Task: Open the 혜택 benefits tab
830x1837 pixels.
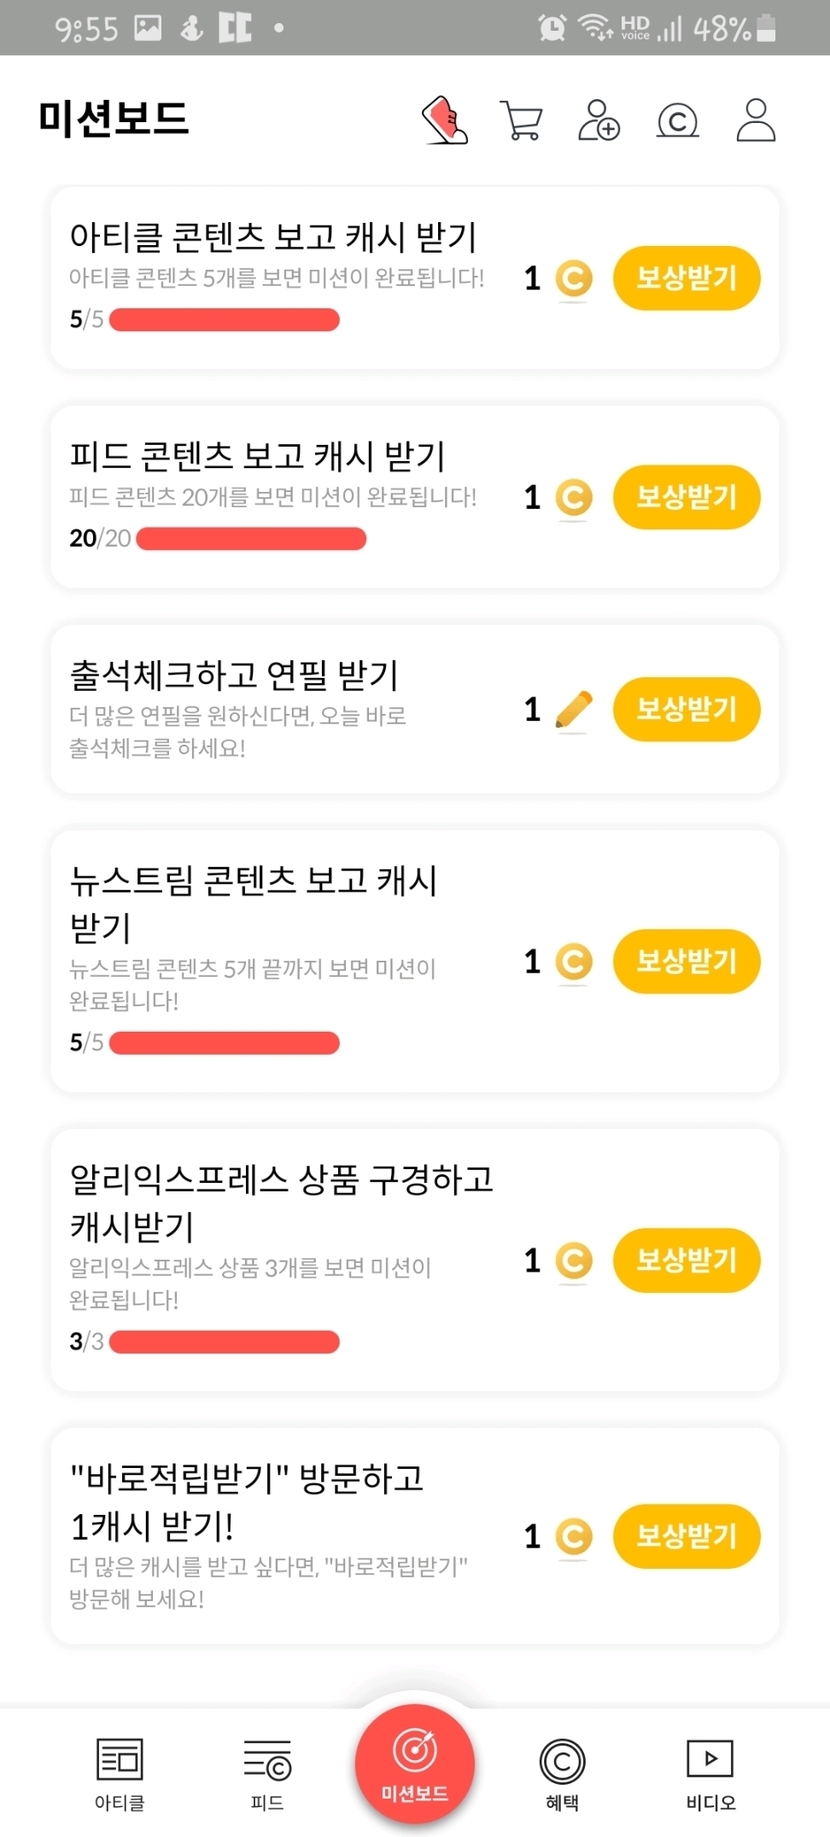Action: pyautogui.click(x=562, y=1773)
